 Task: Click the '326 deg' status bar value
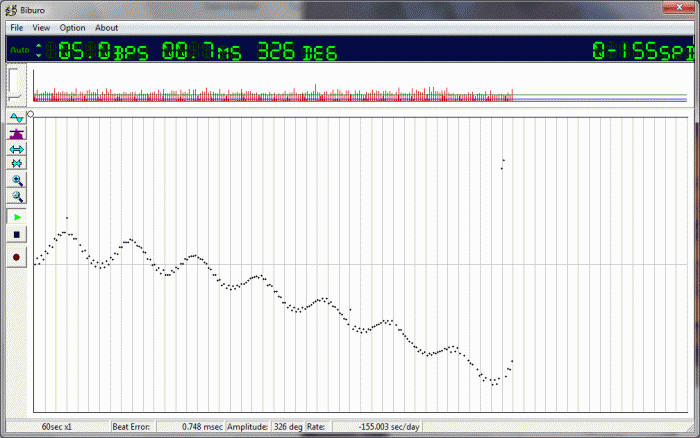[288, 427]
